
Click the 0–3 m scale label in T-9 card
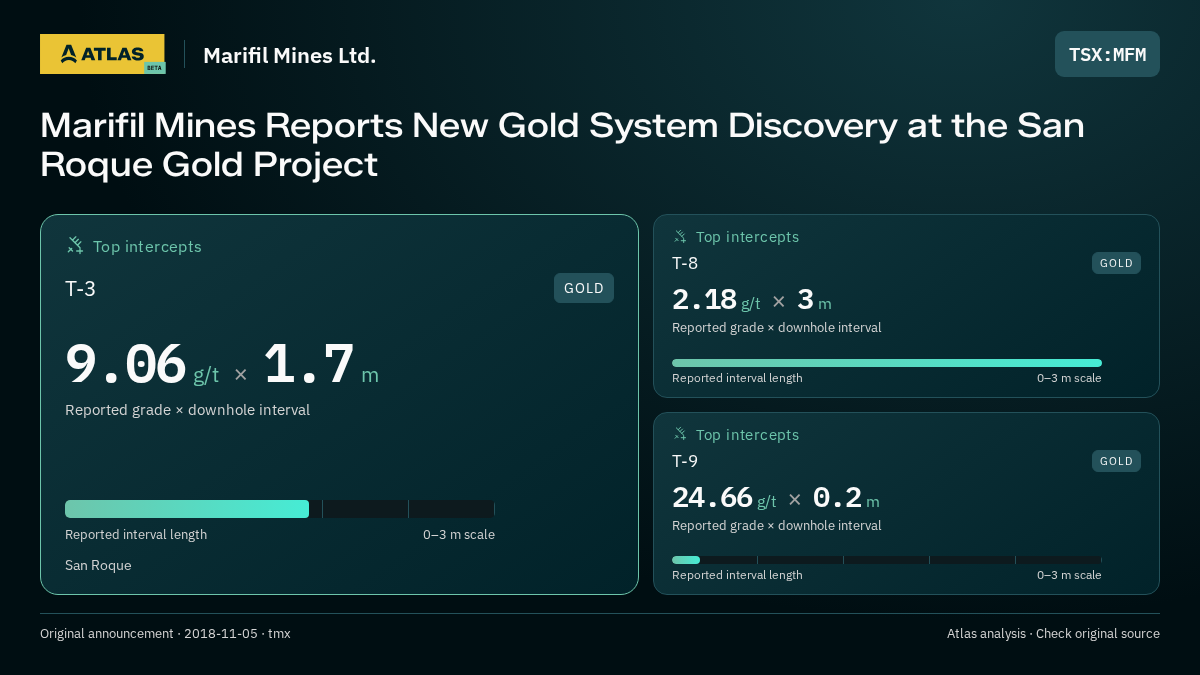(x=1069, y=575)
